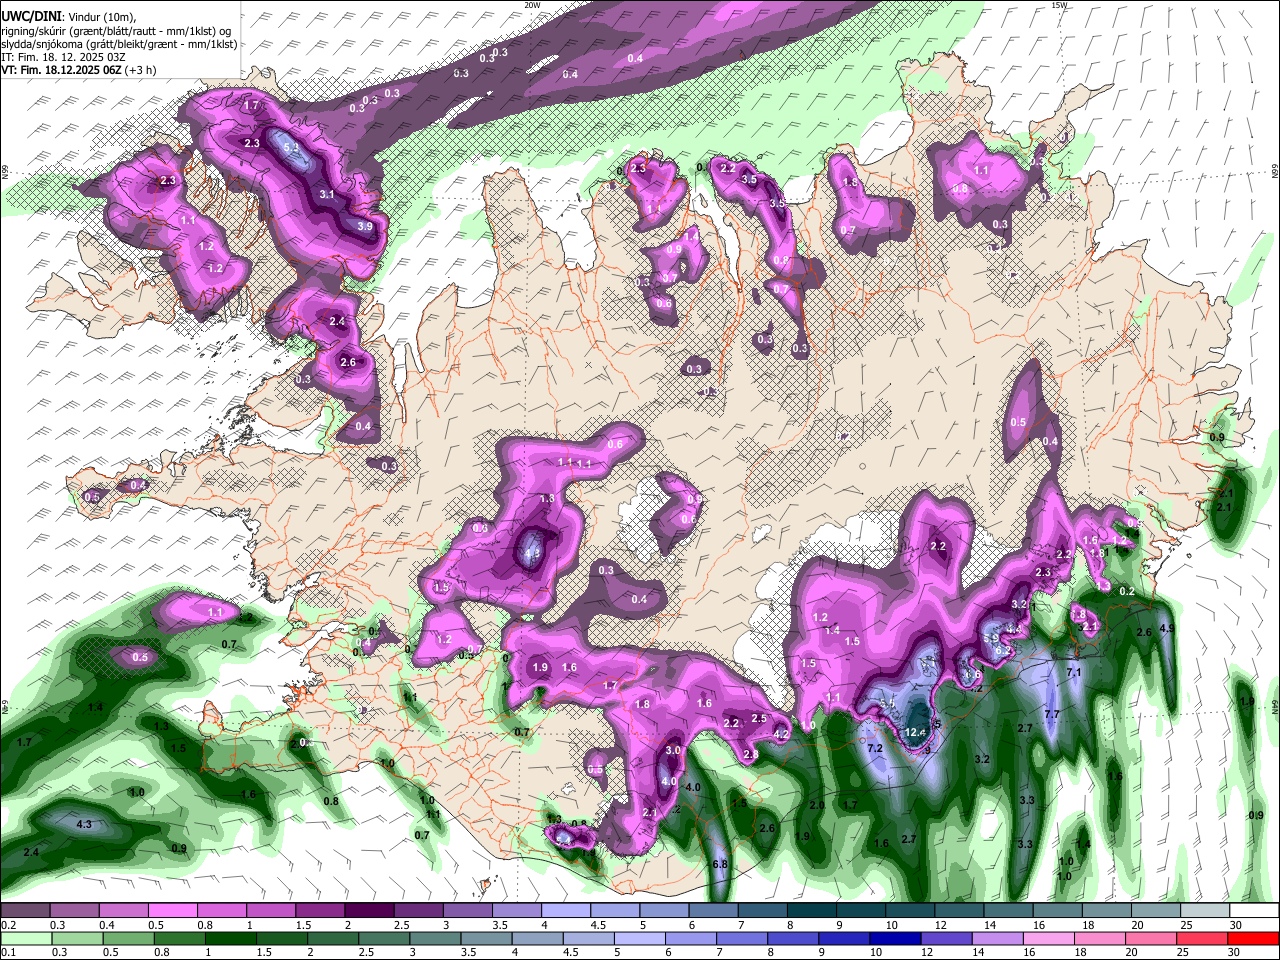Click the white swatch ending the upper legend row

(1254, 911)
